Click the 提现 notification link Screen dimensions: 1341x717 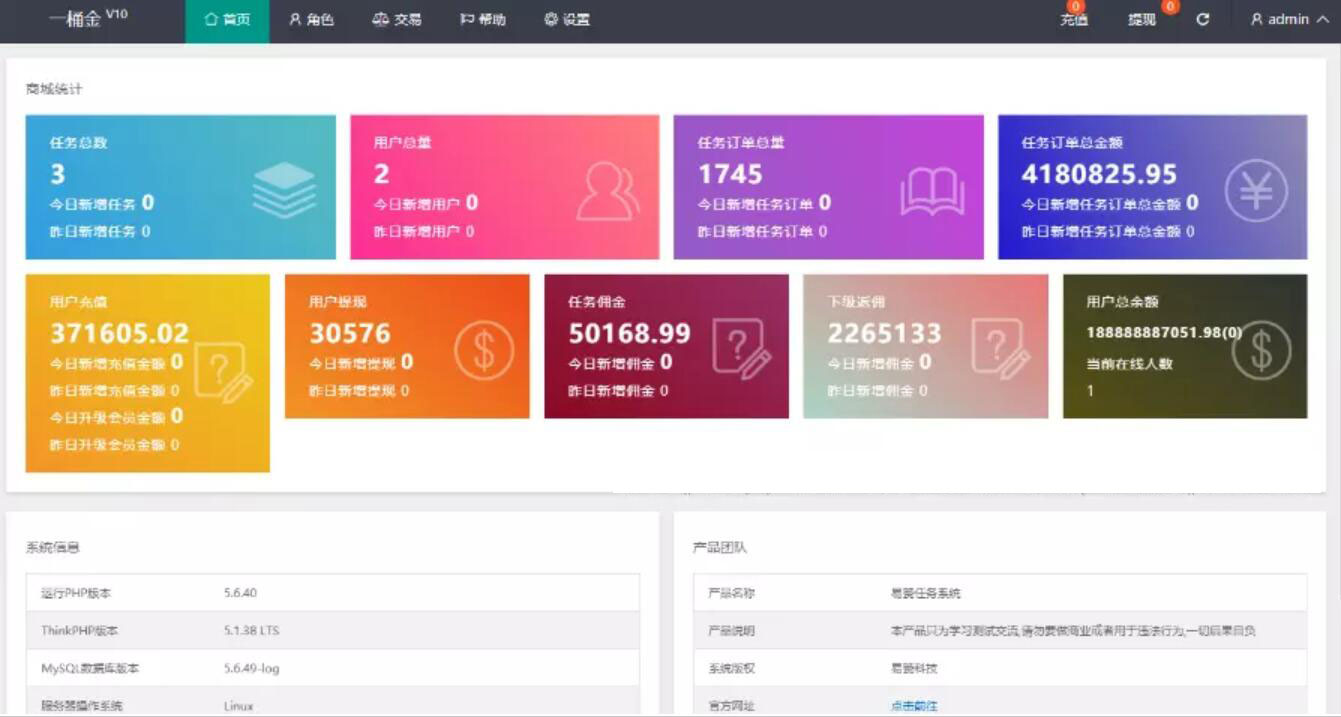(x=1142, y=20)
